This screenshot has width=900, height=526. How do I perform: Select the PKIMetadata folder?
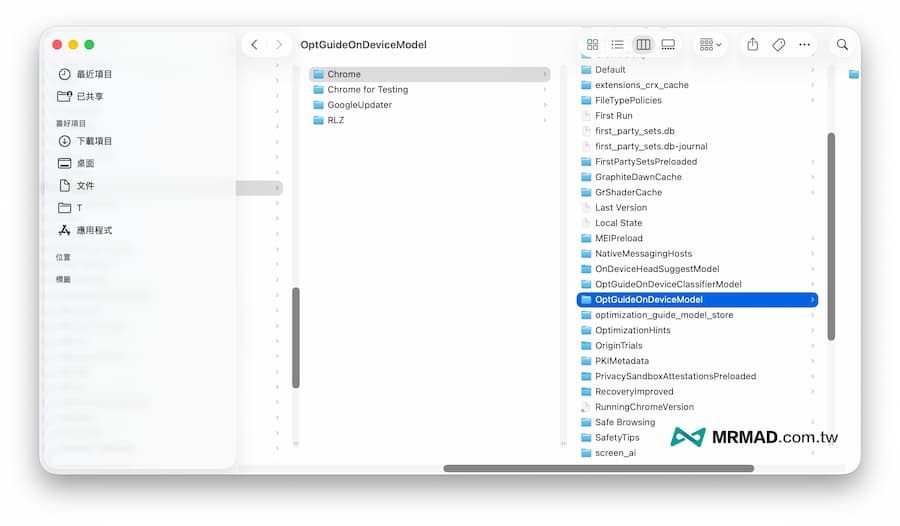click(x=697, y=361)
